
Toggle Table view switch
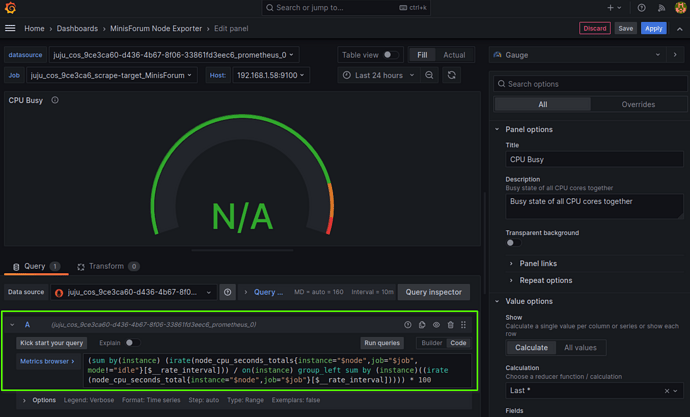pos(390,55)
